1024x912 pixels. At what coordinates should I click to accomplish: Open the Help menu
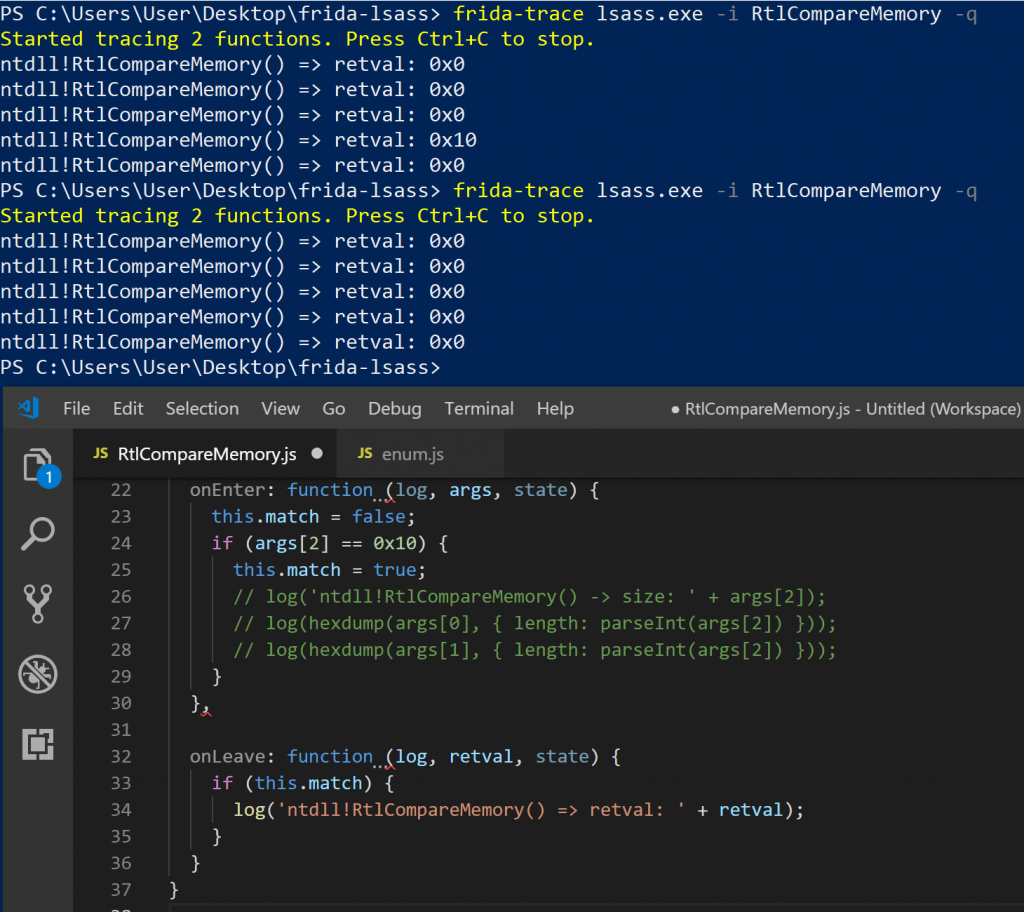pyautogui.click(x=555, y=408)
